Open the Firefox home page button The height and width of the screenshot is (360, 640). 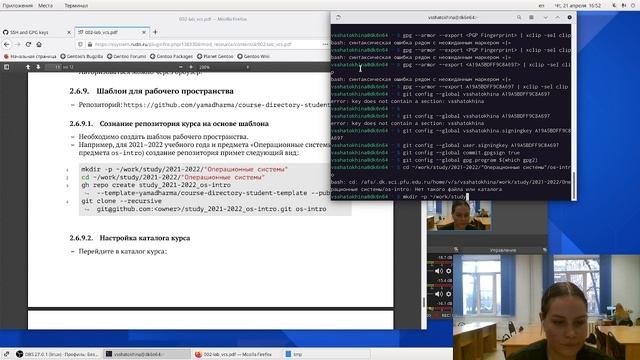pos(39,44)
